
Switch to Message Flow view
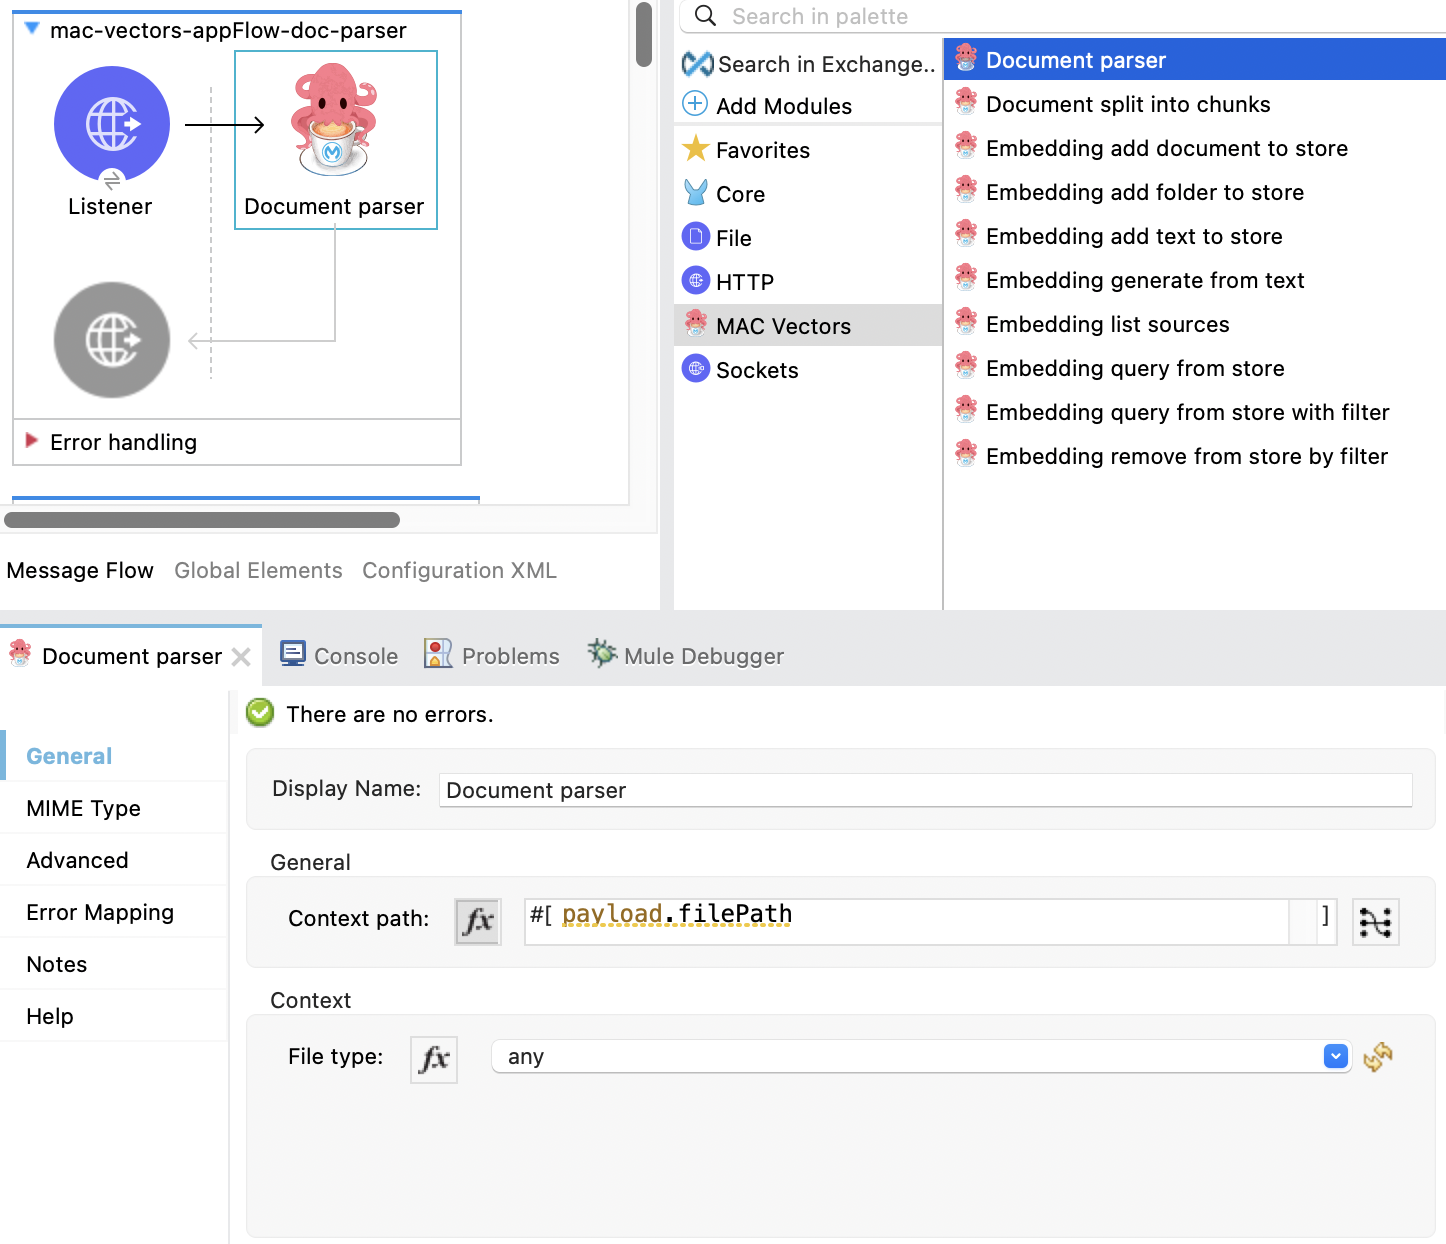point(80,570)
